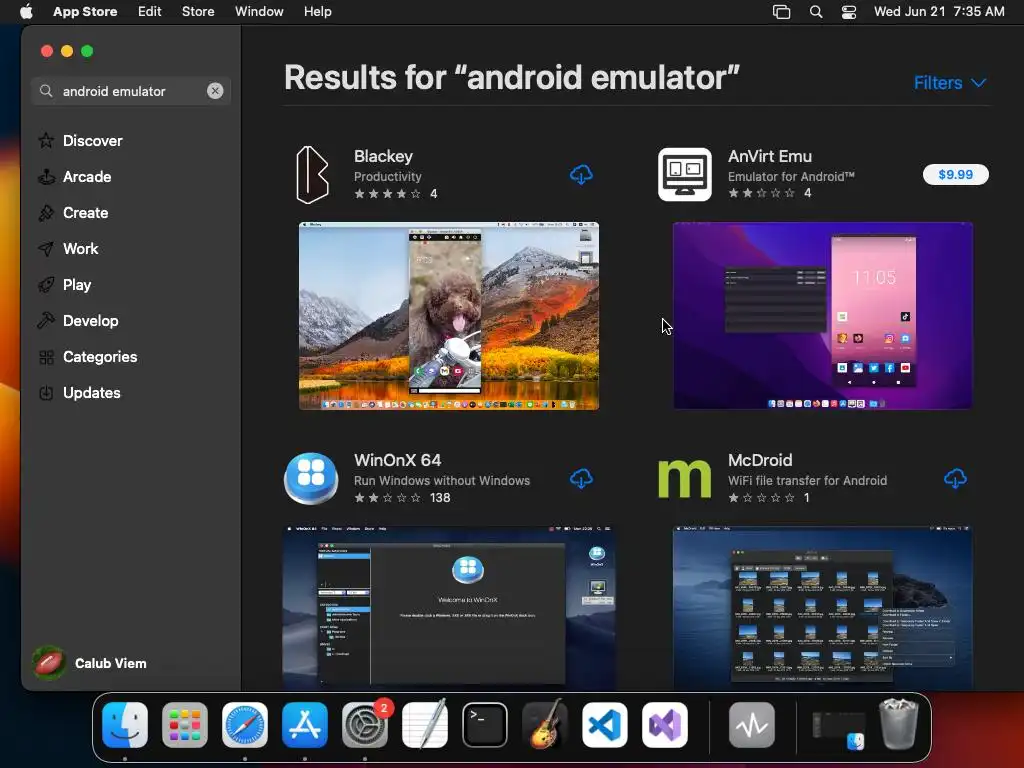Open Launchpad from the Dock
The width and height of the screenshot is (1024, 768).
point(185,725)
